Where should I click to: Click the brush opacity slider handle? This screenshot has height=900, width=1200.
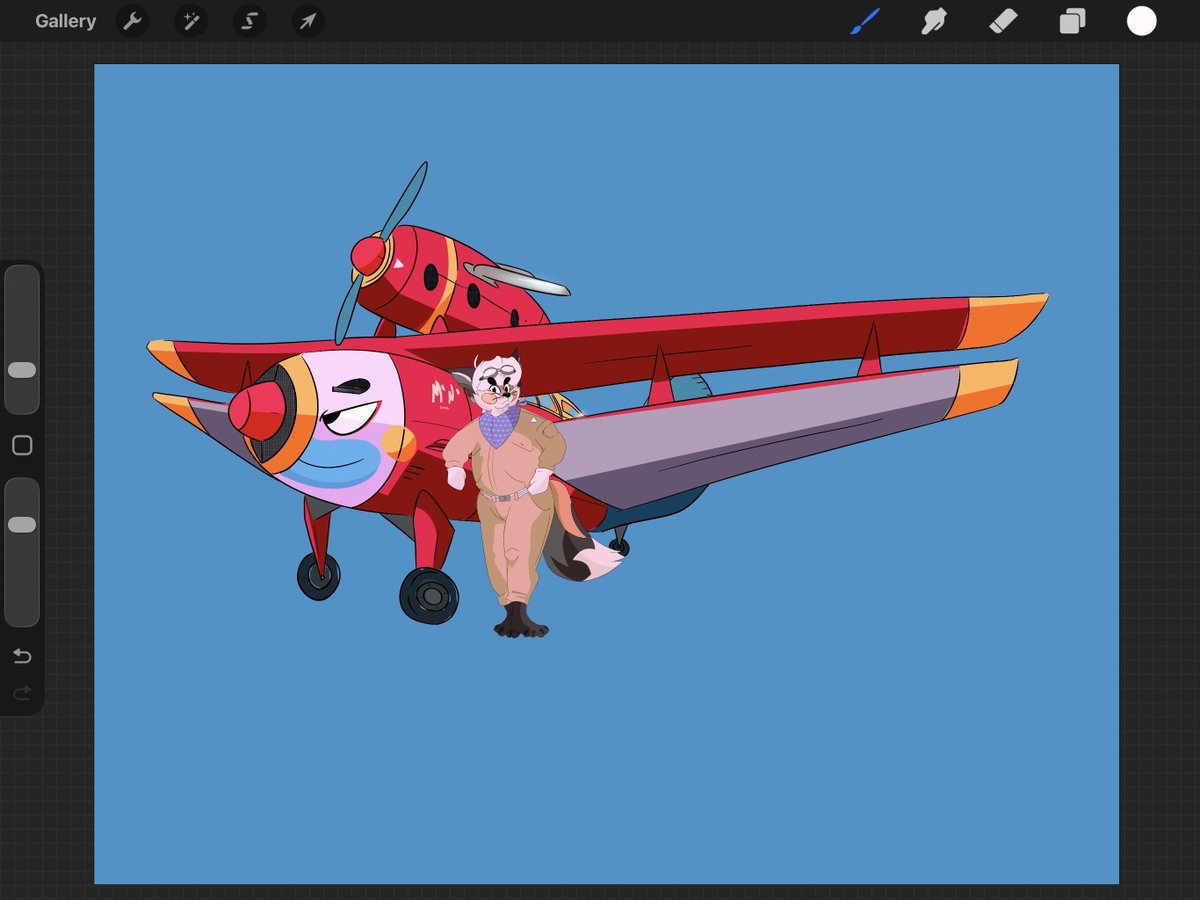(x=22, y=525)
